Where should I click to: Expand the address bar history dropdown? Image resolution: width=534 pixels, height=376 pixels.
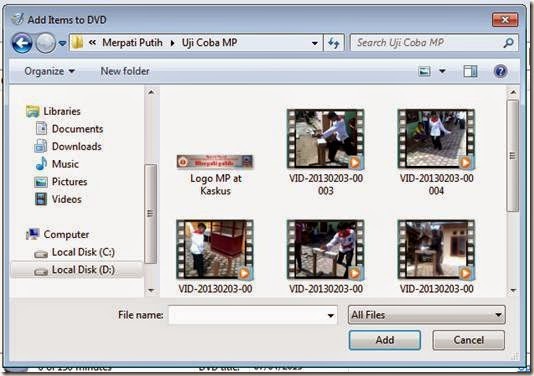[x=315, y=43]
